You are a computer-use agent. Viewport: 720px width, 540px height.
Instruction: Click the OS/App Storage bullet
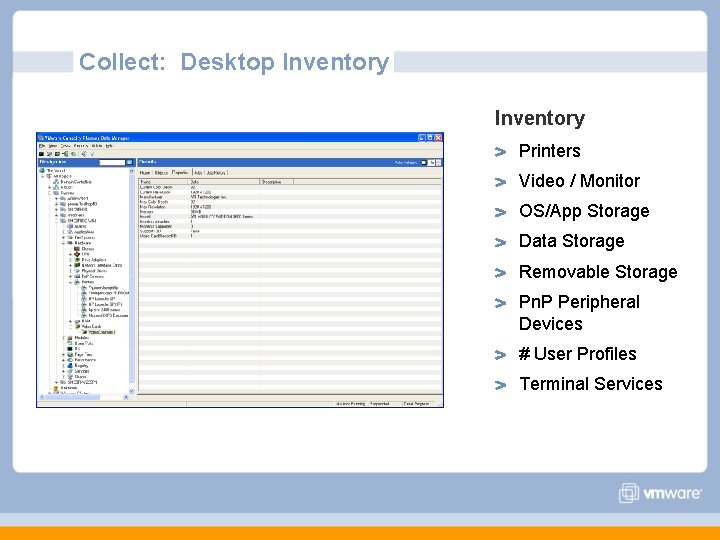tap(584, 211)
